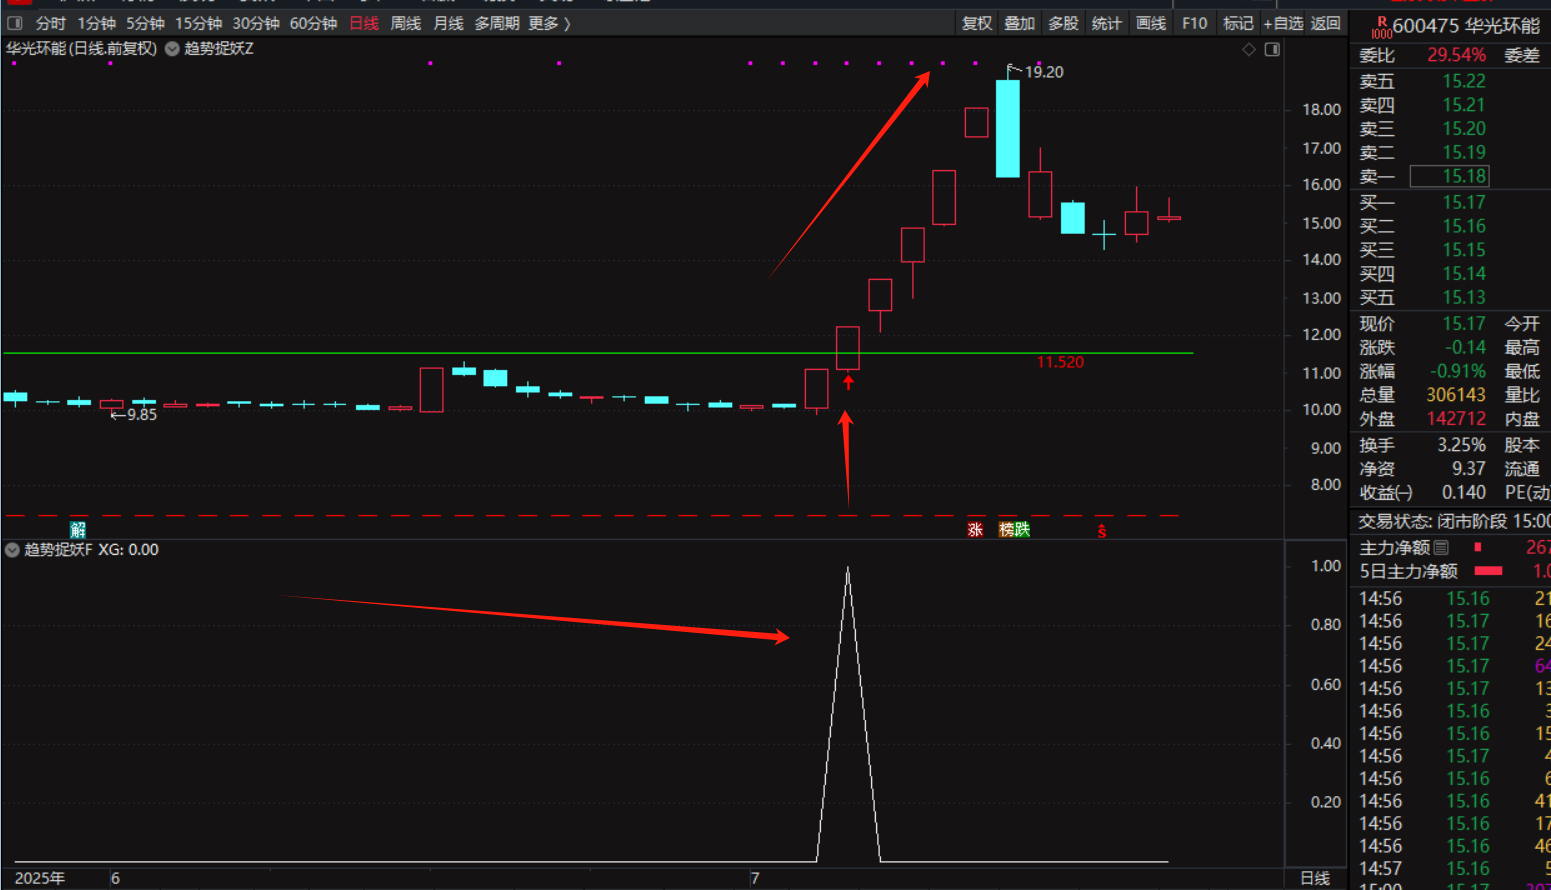
Task: Switch to 周线 weekly chart
Action: [x=405, y=23]
